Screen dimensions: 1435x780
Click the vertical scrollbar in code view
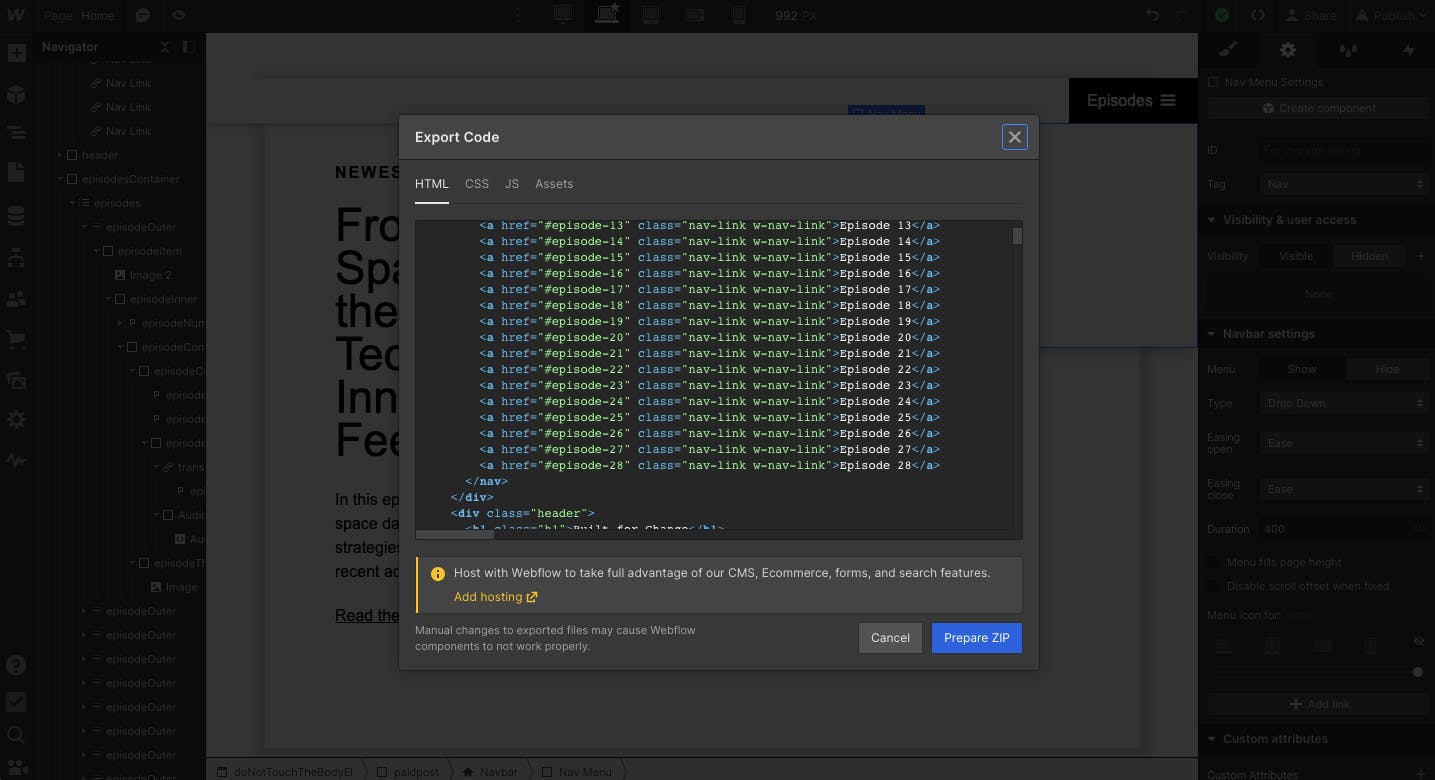(x=1017, y=236)
